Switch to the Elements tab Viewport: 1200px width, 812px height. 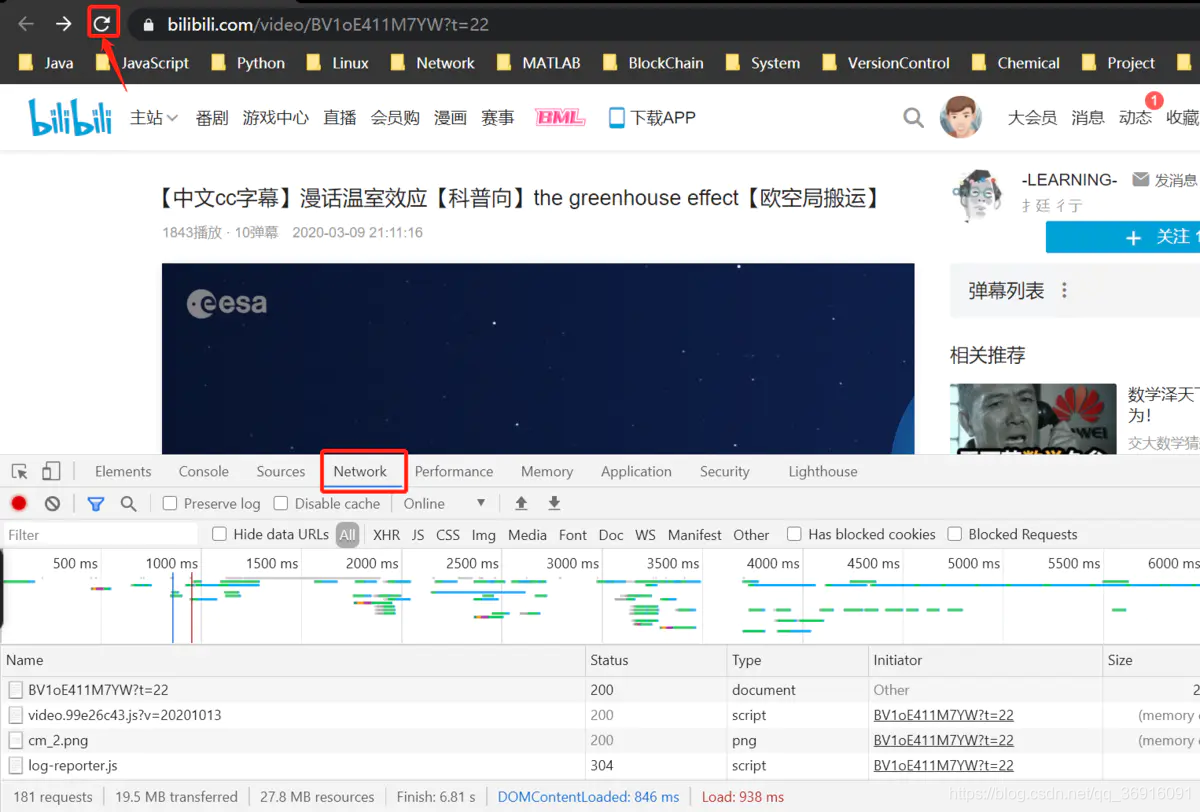coord(123,472)
